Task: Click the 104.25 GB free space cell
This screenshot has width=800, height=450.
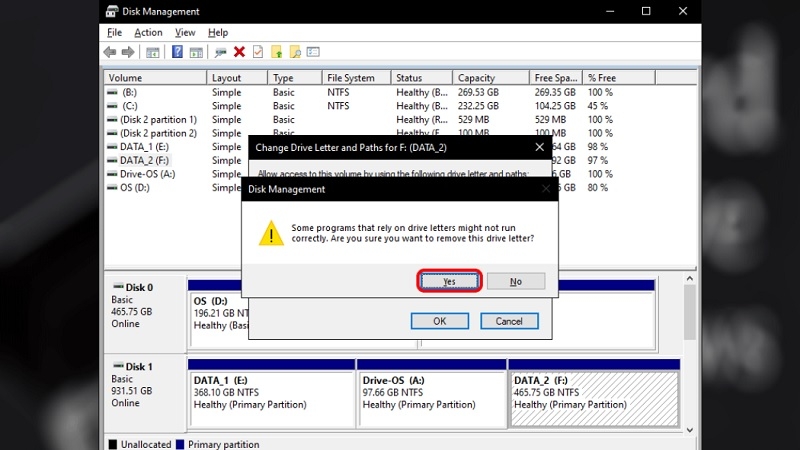Action: click(555, 106)
